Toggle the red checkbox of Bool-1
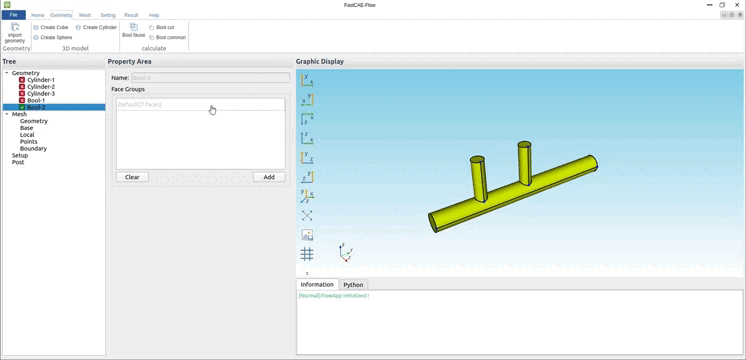 coord(22,101)
